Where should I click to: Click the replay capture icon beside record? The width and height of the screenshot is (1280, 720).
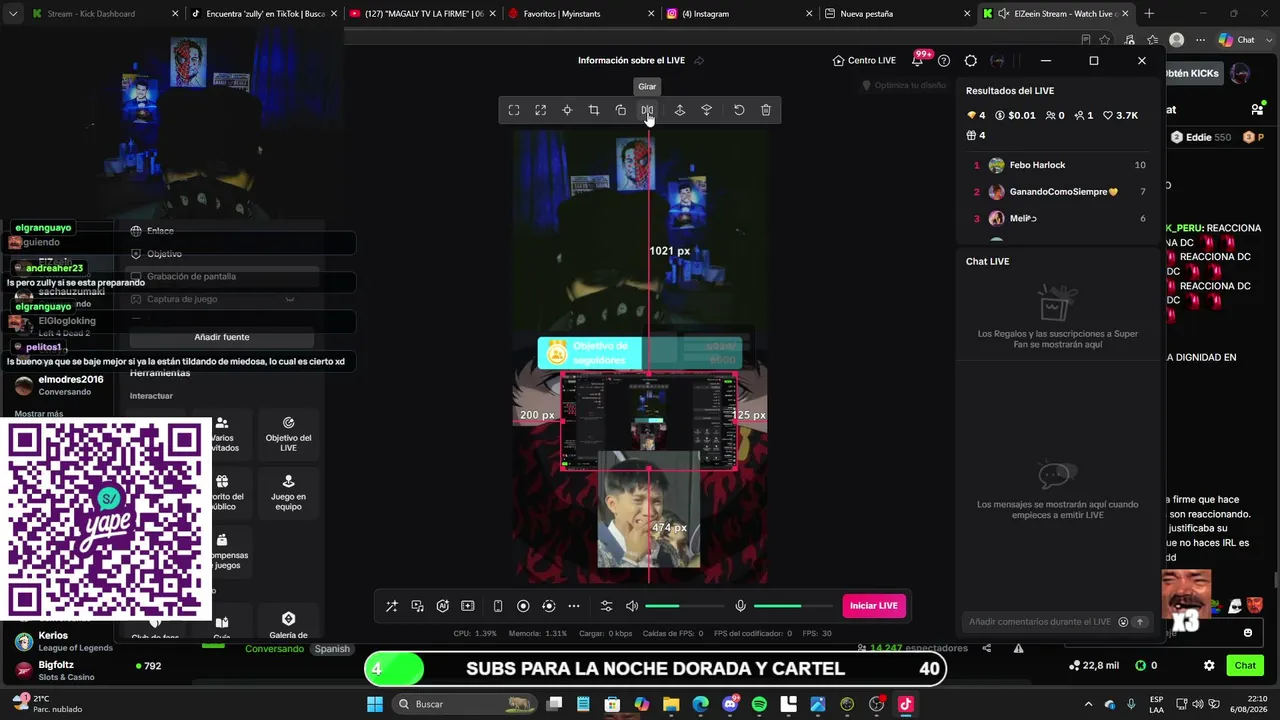click(548, 606)
